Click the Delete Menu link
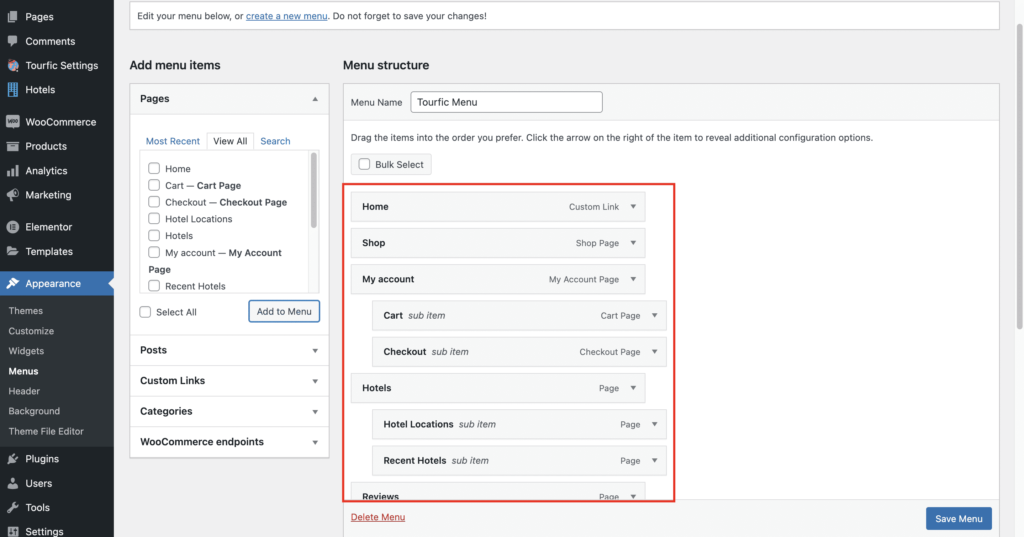 tap(377, 517)
